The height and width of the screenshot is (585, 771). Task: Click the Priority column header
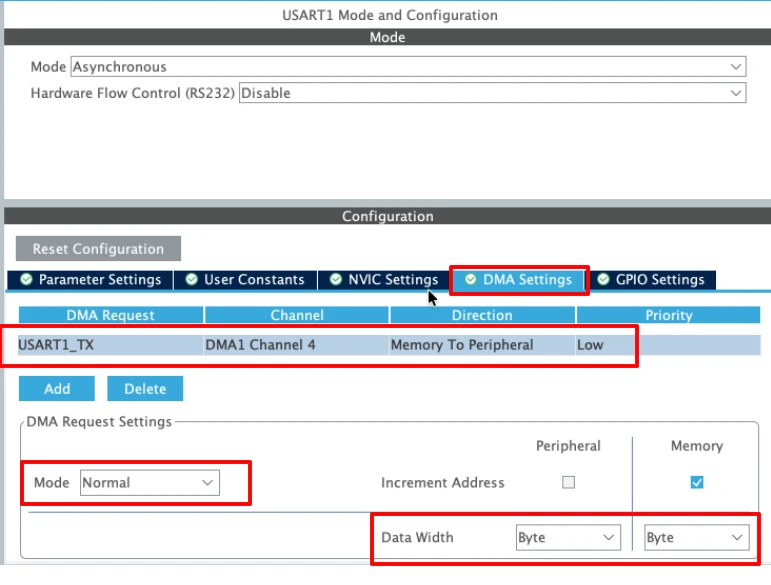pos(668,315)
